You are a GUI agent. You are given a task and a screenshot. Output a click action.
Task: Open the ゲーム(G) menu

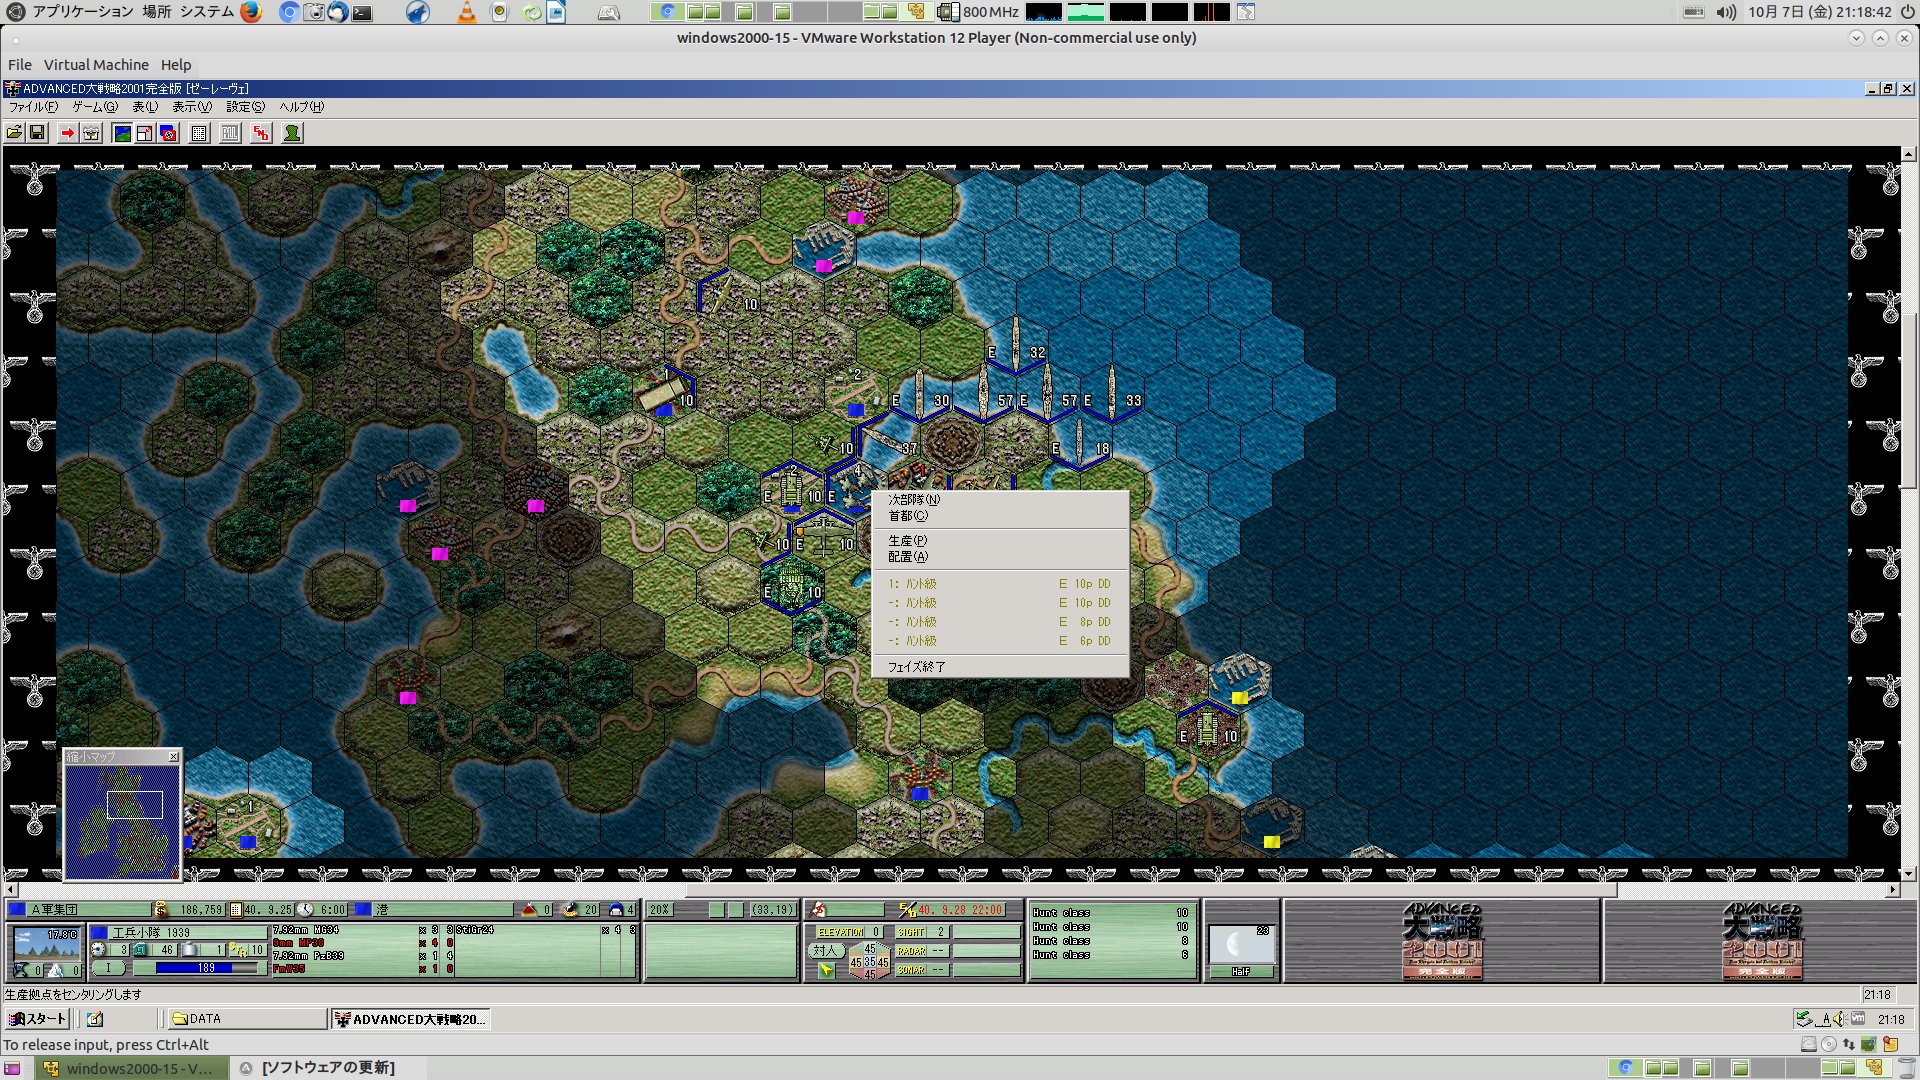pyautogui.click(x=95, y=107)
